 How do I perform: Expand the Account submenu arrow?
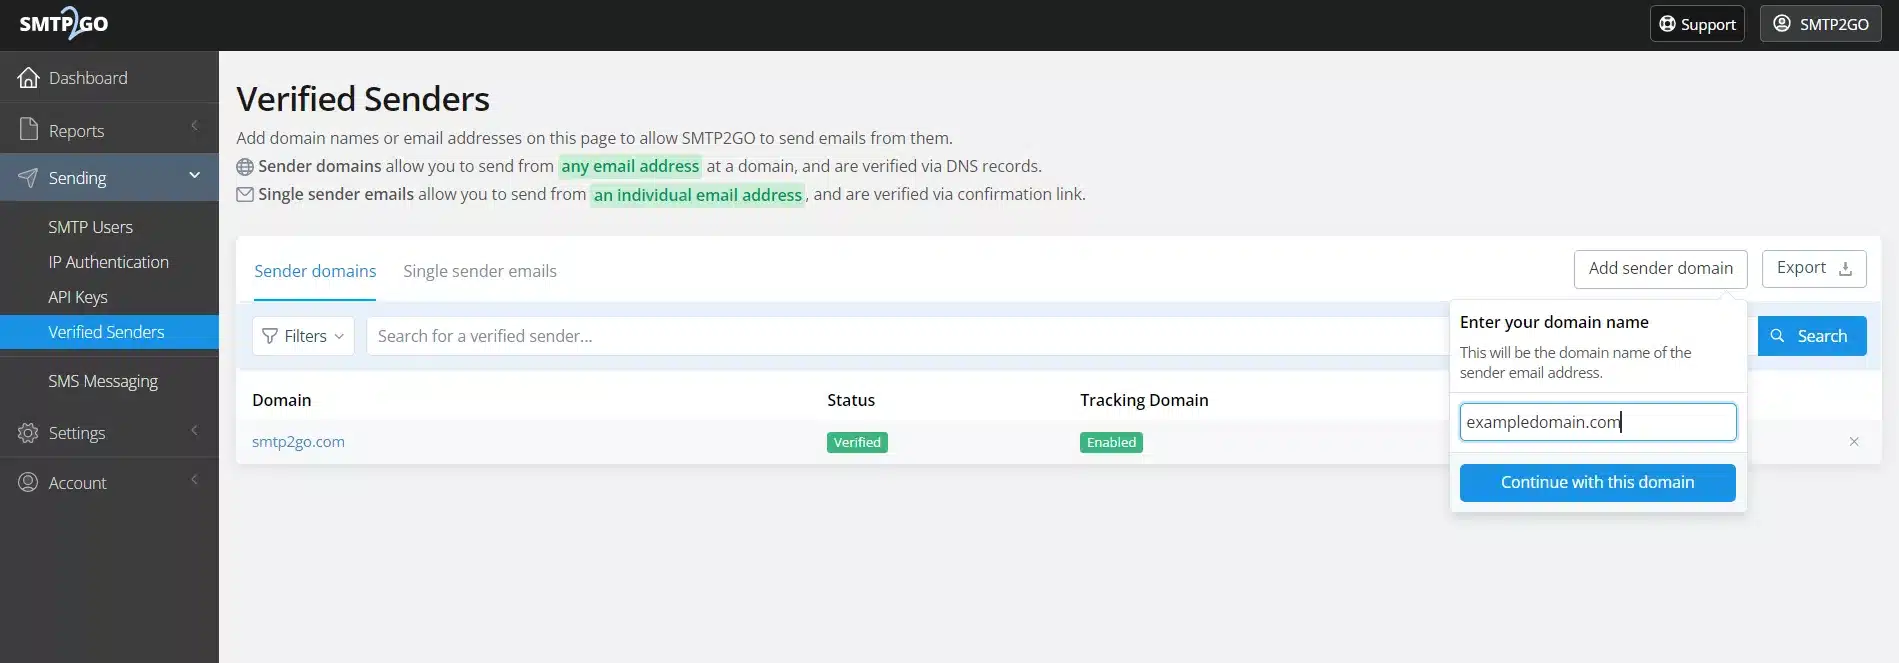pos(194,481)
